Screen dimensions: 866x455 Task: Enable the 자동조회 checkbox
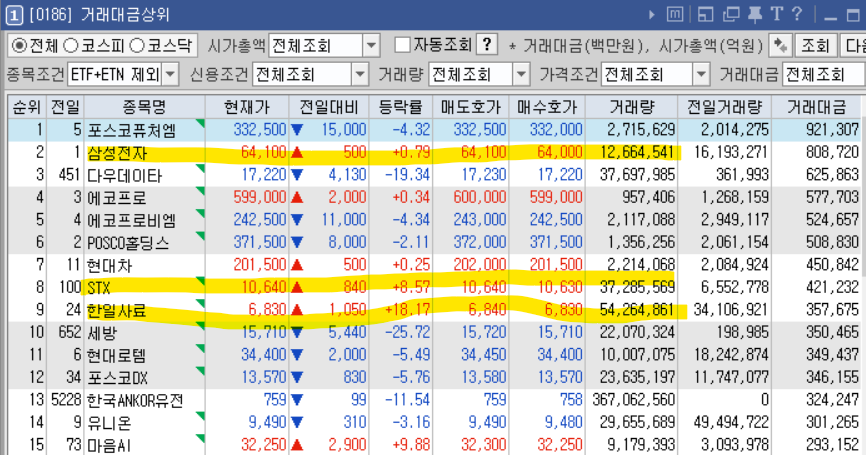[x=403, y=45]
